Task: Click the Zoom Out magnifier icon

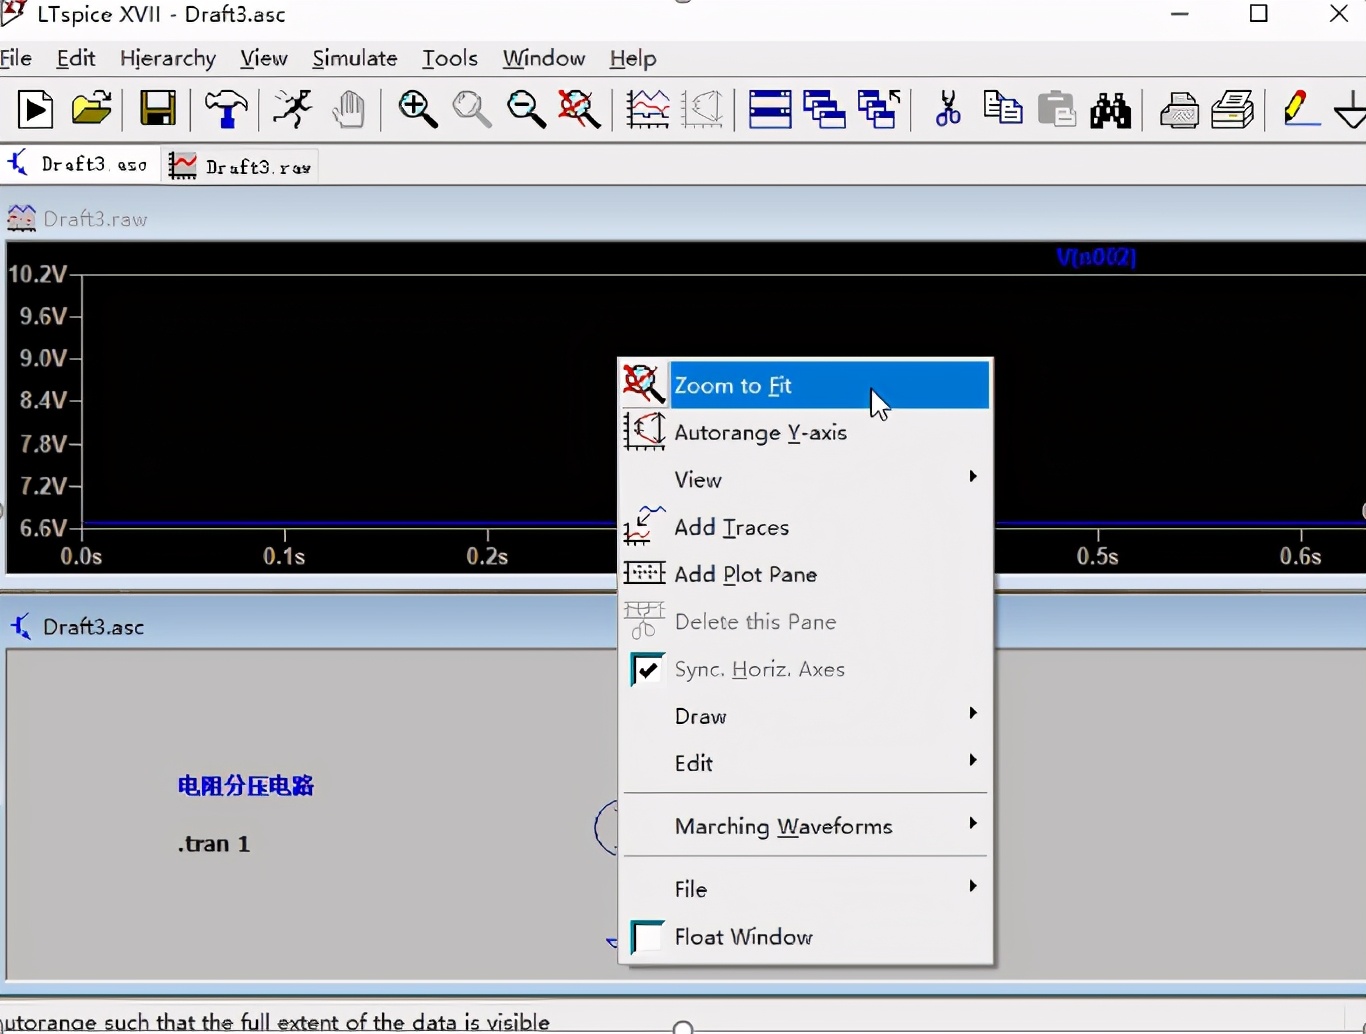Action: pos(526,110)
